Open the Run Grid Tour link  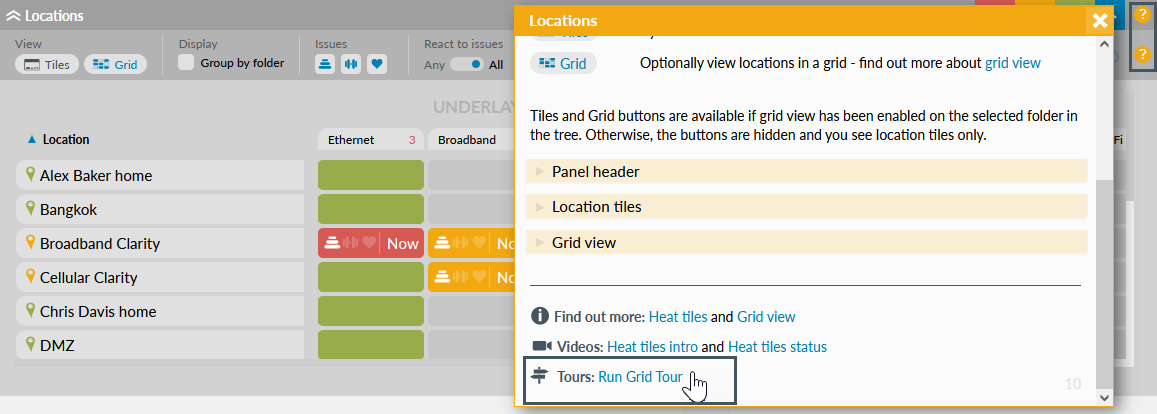tap(640, 377)
